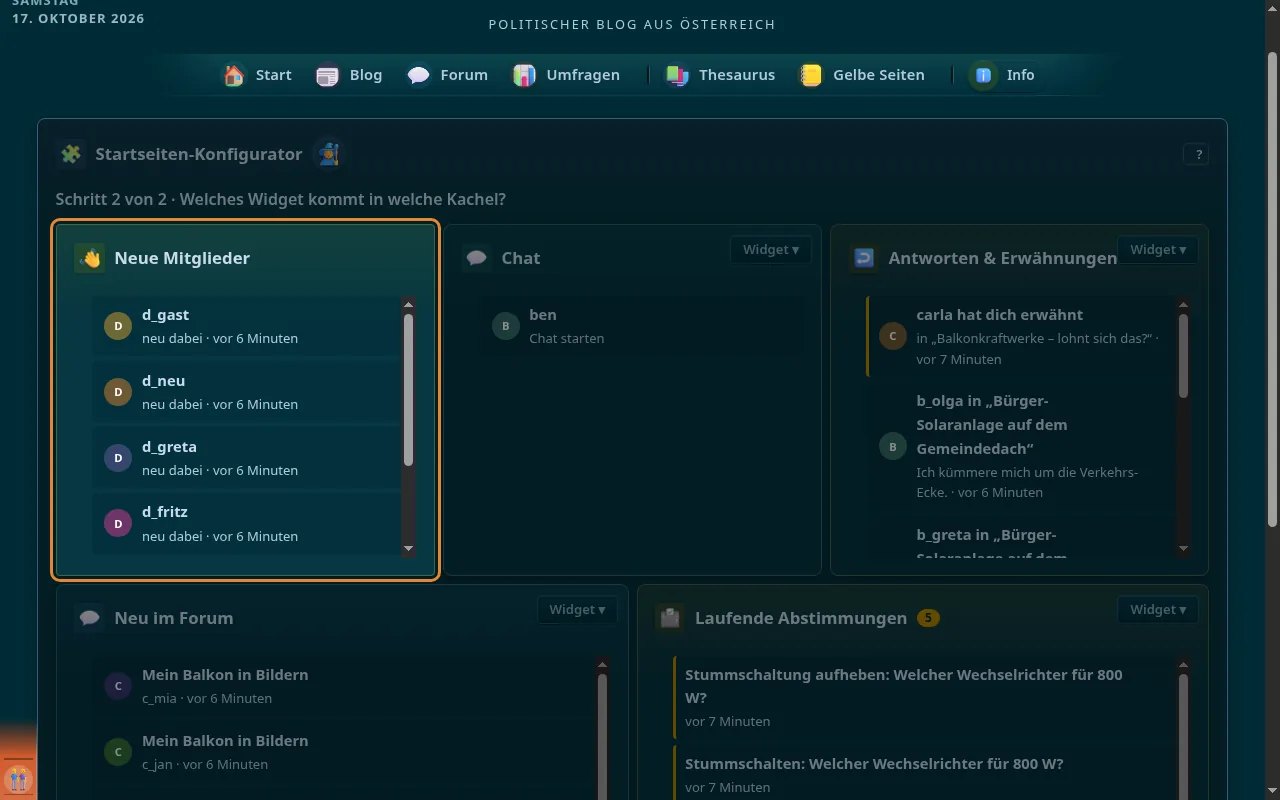Open "Chat starten" with ben
The image size is (1280, 800).
tap(641, 326)
